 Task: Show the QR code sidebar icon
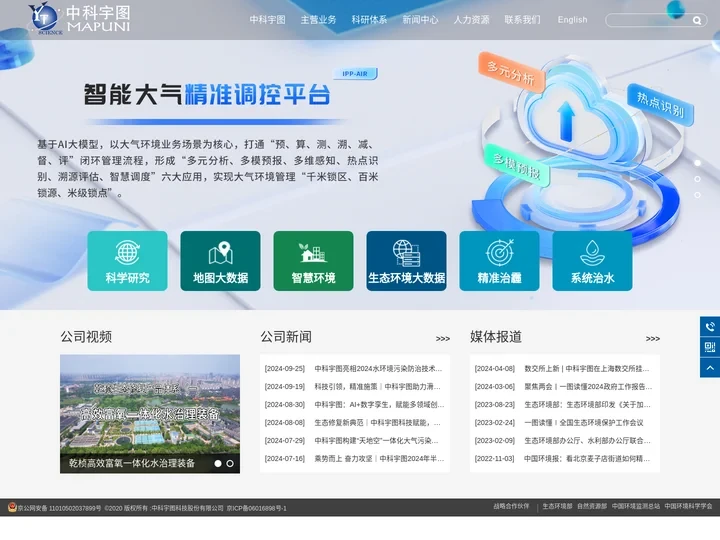pos(710,347)
